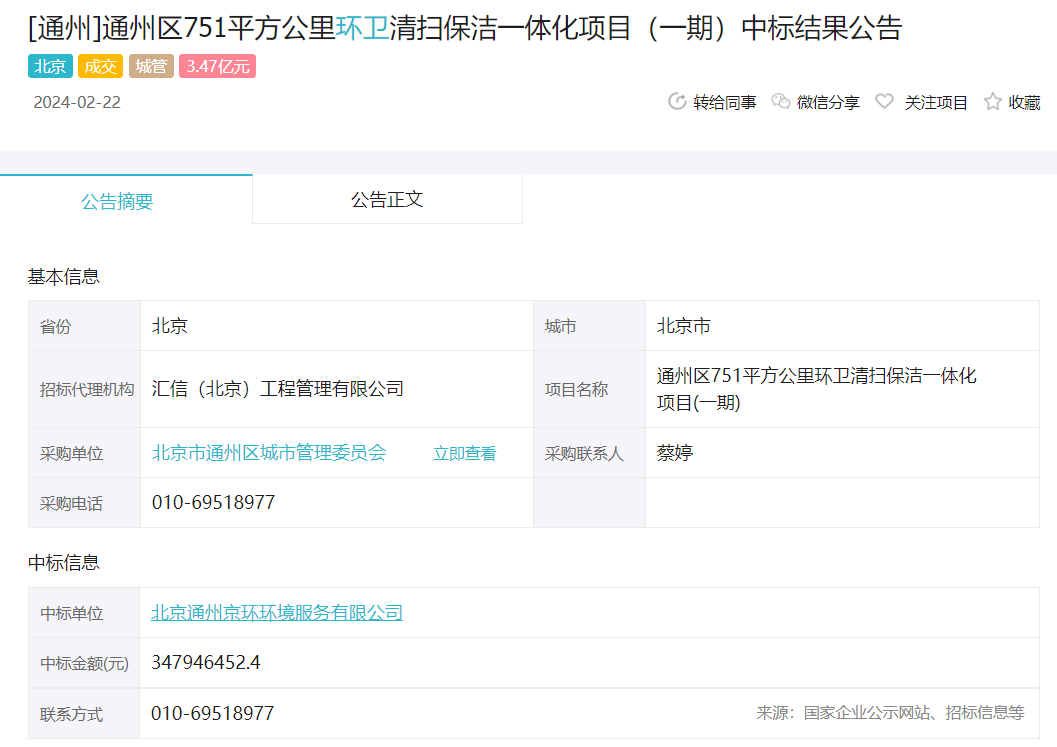Click the 北京 region tag
Image resolution: width=1057 pixels, height=747 pixels.
tap(51, 66)
